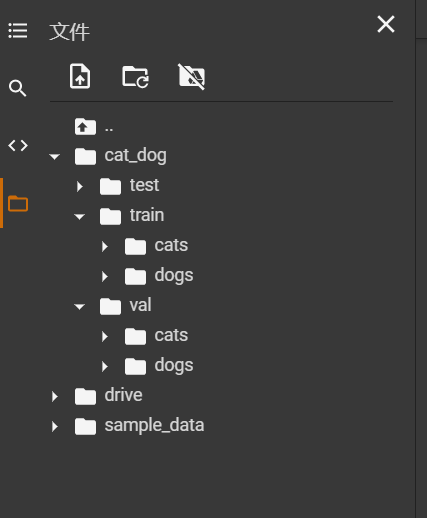Viewport: 427px width, 518px height.
Task: Click the cat_dog folder icon
Action: pyautogui.click(x=85, y=156)
